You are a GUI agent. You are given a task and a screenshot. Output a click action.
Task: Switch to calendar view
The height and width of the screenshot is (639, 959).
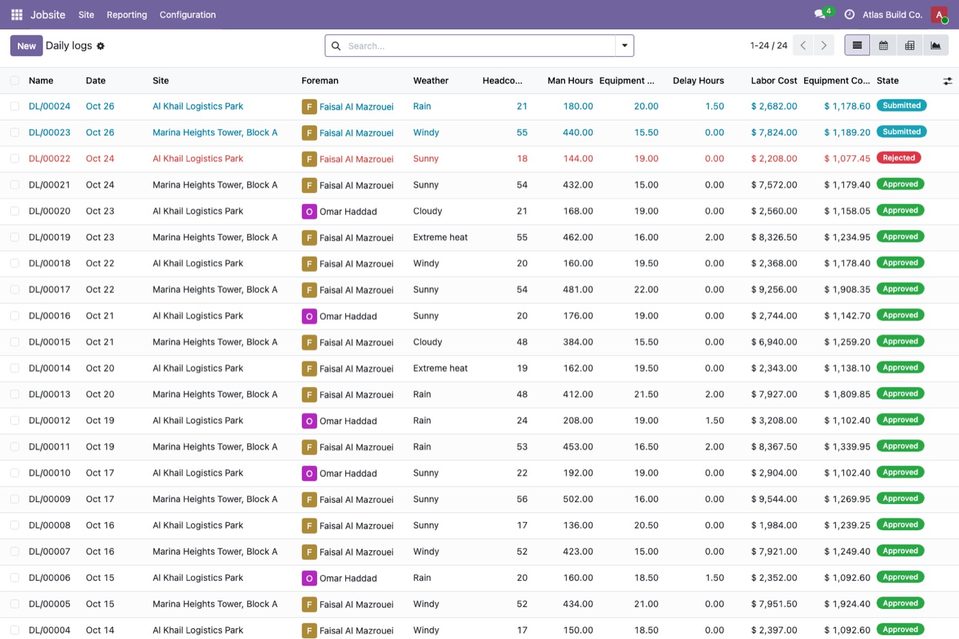point(883,45)
